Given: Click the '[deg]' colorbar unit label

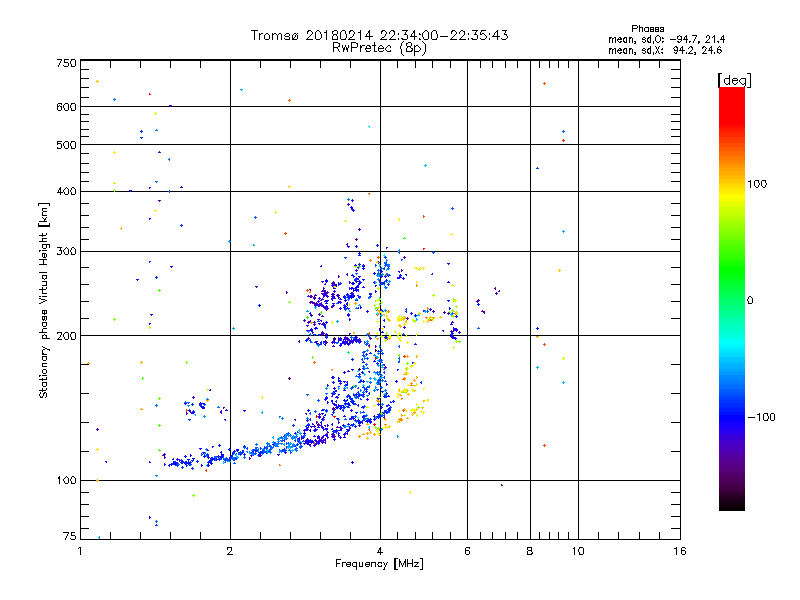Looking at the screenshot, I should point(734,80).
